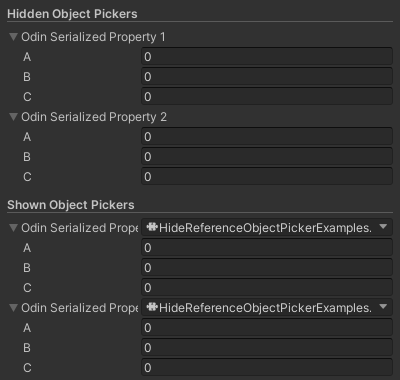Image resolution: width=400 pixels, height=380 pixels.
Task: Click dropdown arrow of first object picker
Action: pos(383,227)
